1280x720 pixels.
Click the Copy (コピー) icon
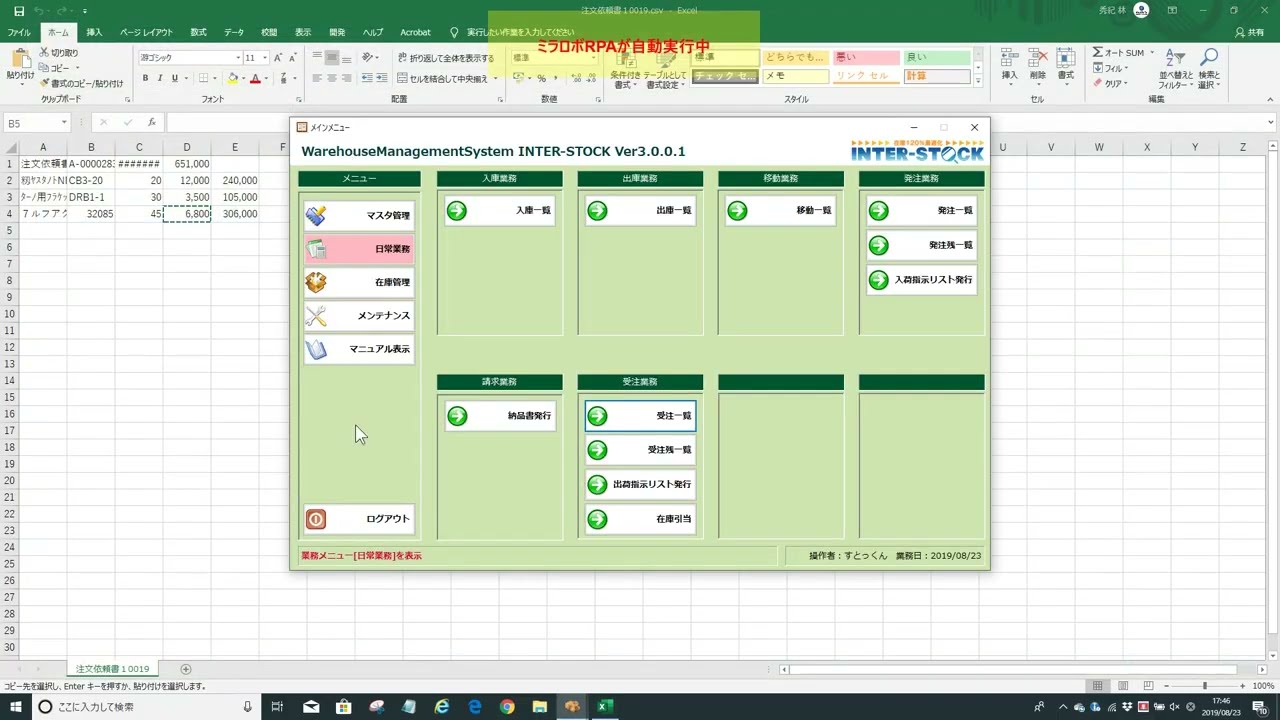click(x=44, y=68)
